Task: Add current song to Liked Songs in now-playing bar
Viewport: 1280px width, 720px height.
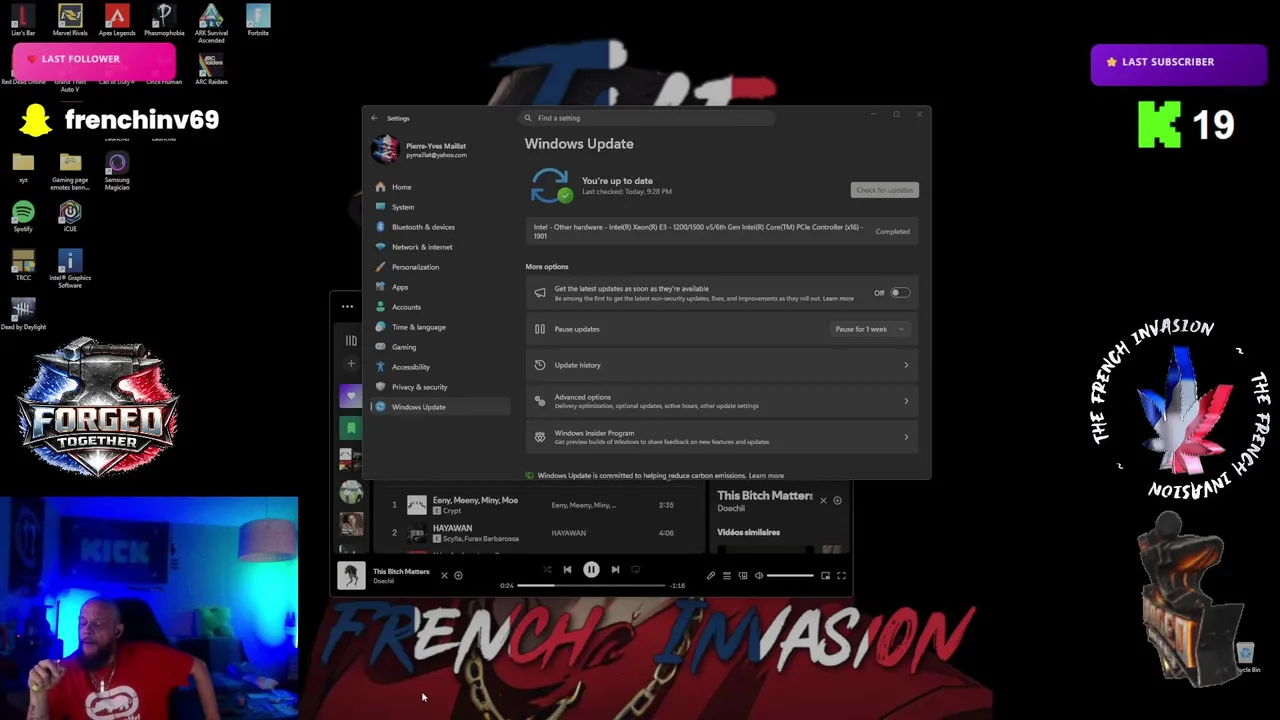Action: pyautogui.click(x=458, y=576)
